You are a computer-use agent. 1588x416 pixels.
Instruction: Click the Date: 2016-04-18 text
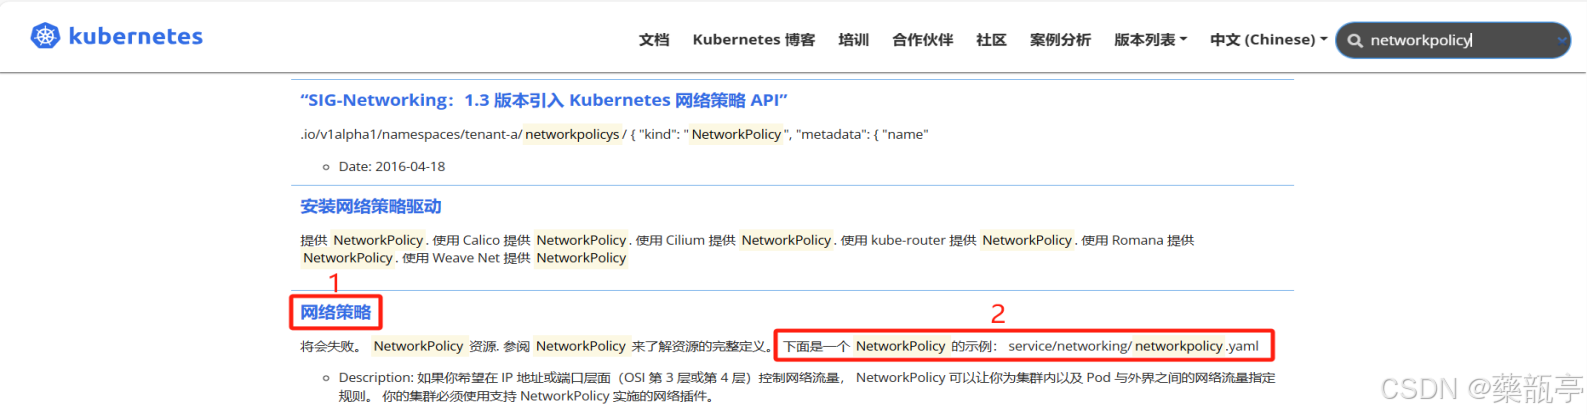coord(392,166)
